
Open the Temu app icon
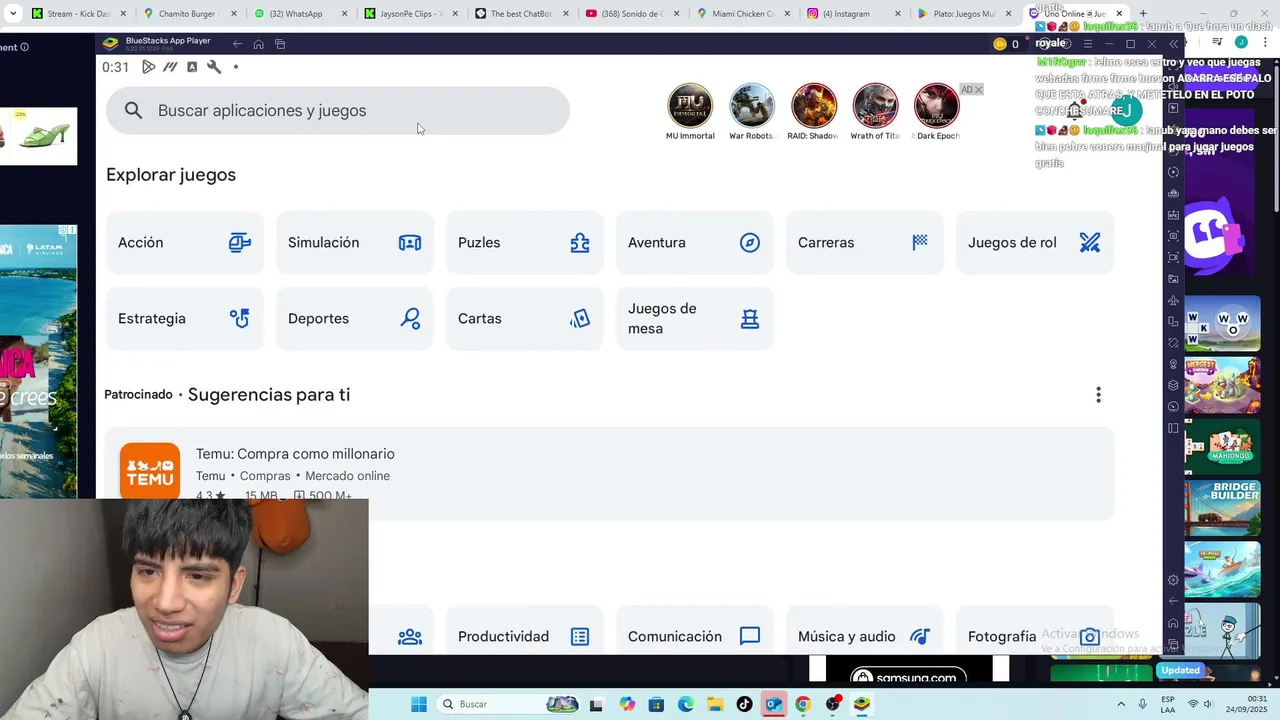pos(150,471)
